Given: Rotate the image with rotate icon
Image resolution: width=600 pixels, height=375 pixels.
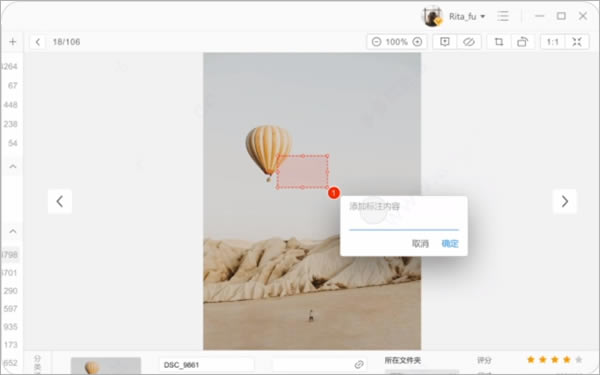Looking at the screenshot, I should click(522, 42).
